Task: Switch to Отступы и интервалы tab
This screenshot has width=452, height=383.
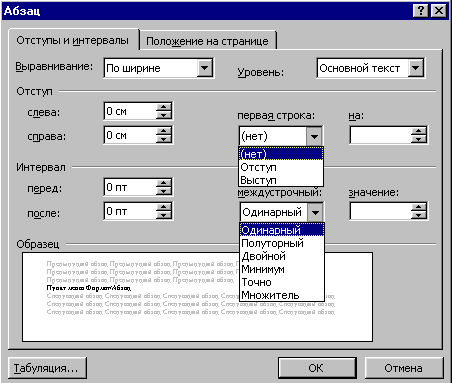Action: (x=73, y=40)
